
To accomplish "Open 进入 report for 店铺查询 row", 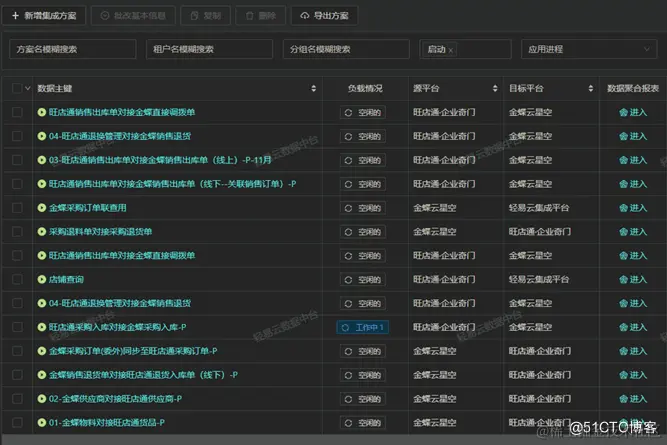I will (x=633, y=279).
